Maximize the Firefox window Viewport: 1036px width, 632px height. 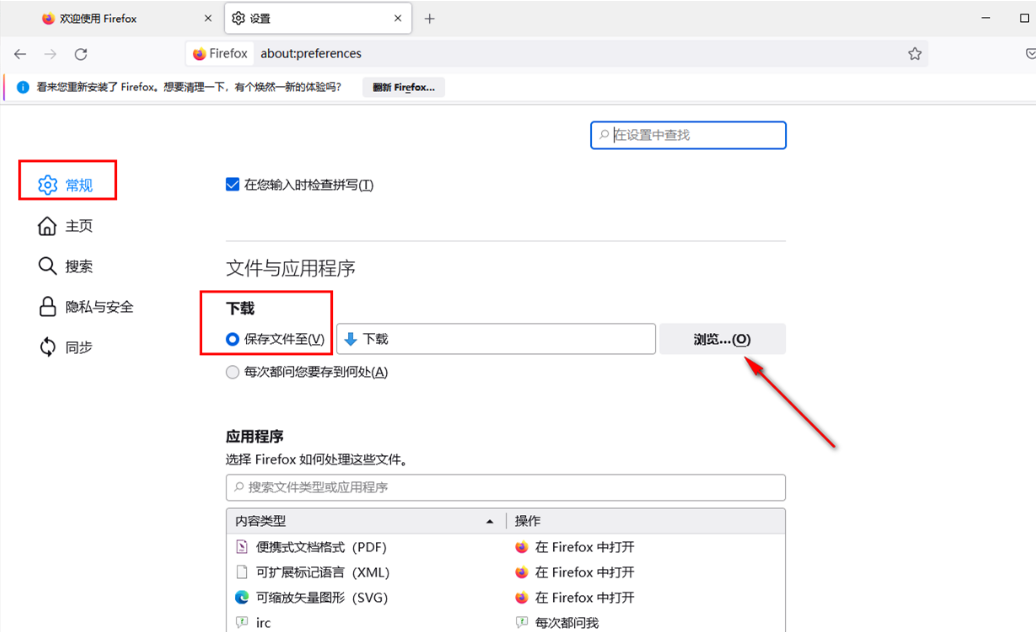(1024, 18)
